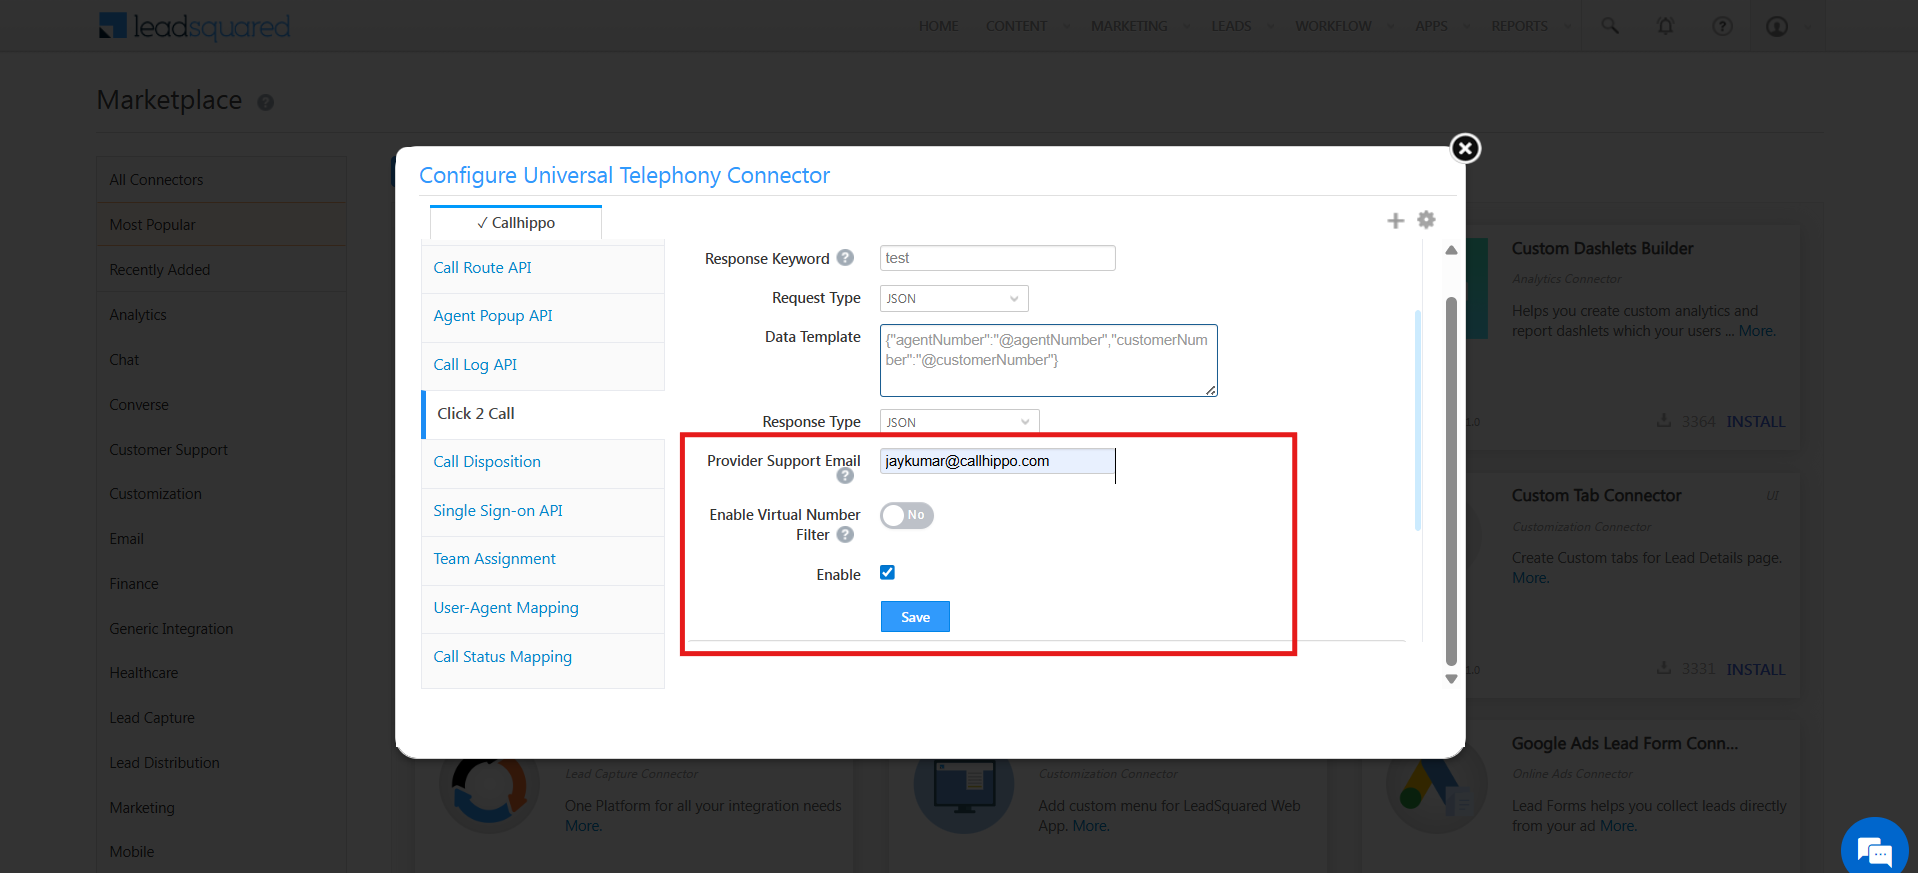Open the User-Agent Mapping section
Viewport: 1918px width, 873px height.
pos(543,608)
